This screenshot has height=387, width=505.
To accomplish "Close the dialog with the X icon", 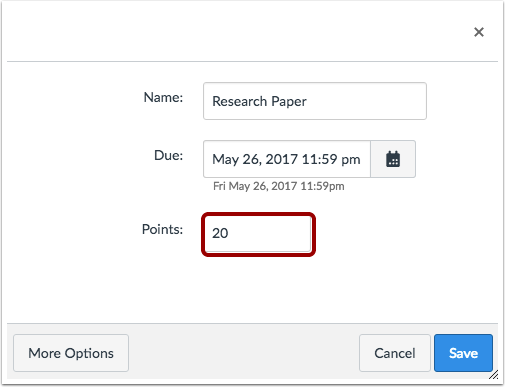I will 479,32.
